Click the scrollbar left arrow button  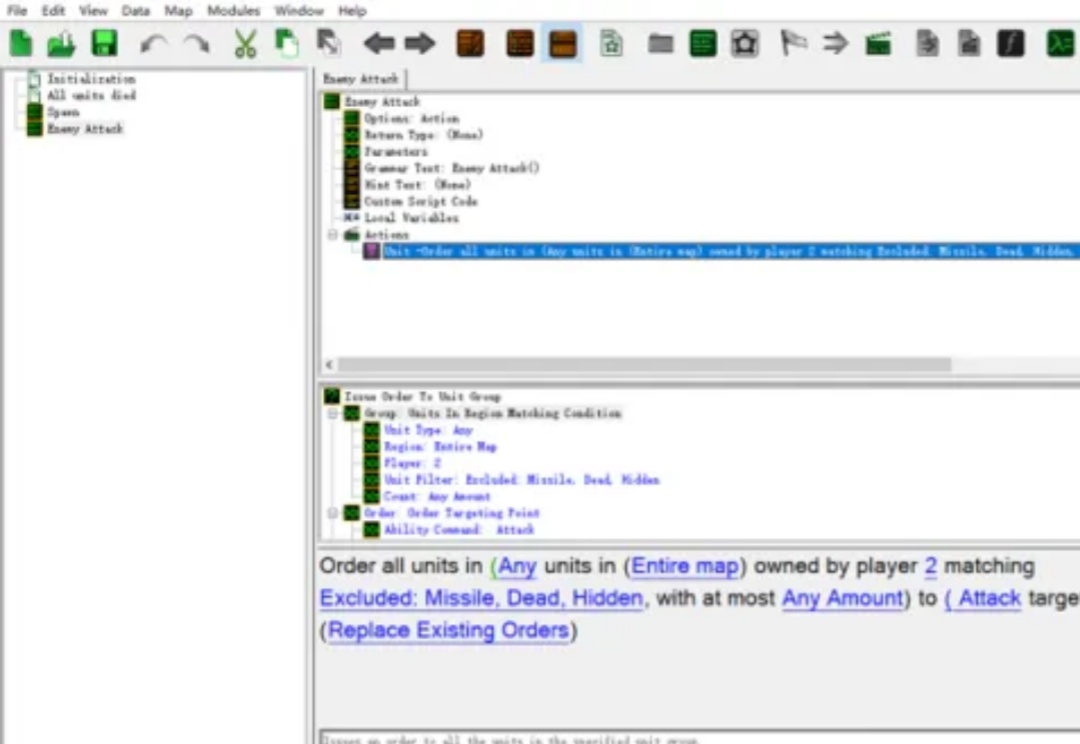[x=329, y=364]
